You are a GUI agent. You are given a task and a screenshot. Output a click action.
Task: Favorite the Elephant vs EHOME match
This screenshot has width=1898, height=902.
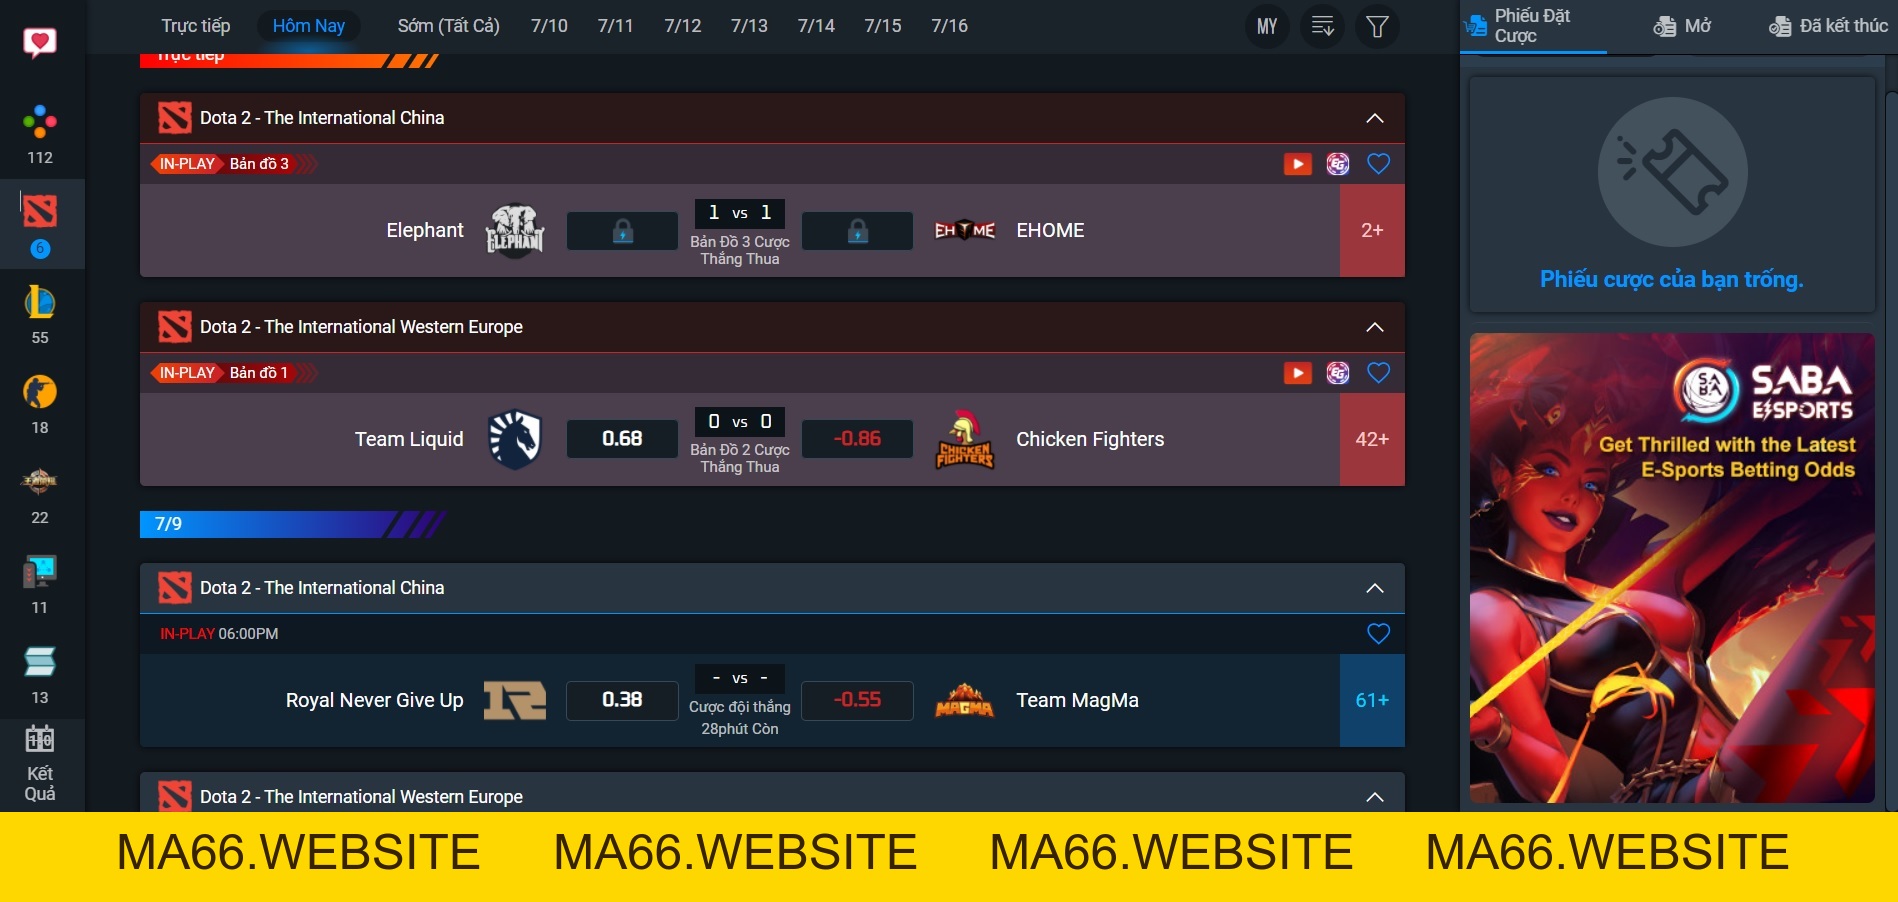pyautogui.click(x=1378, y=164)
